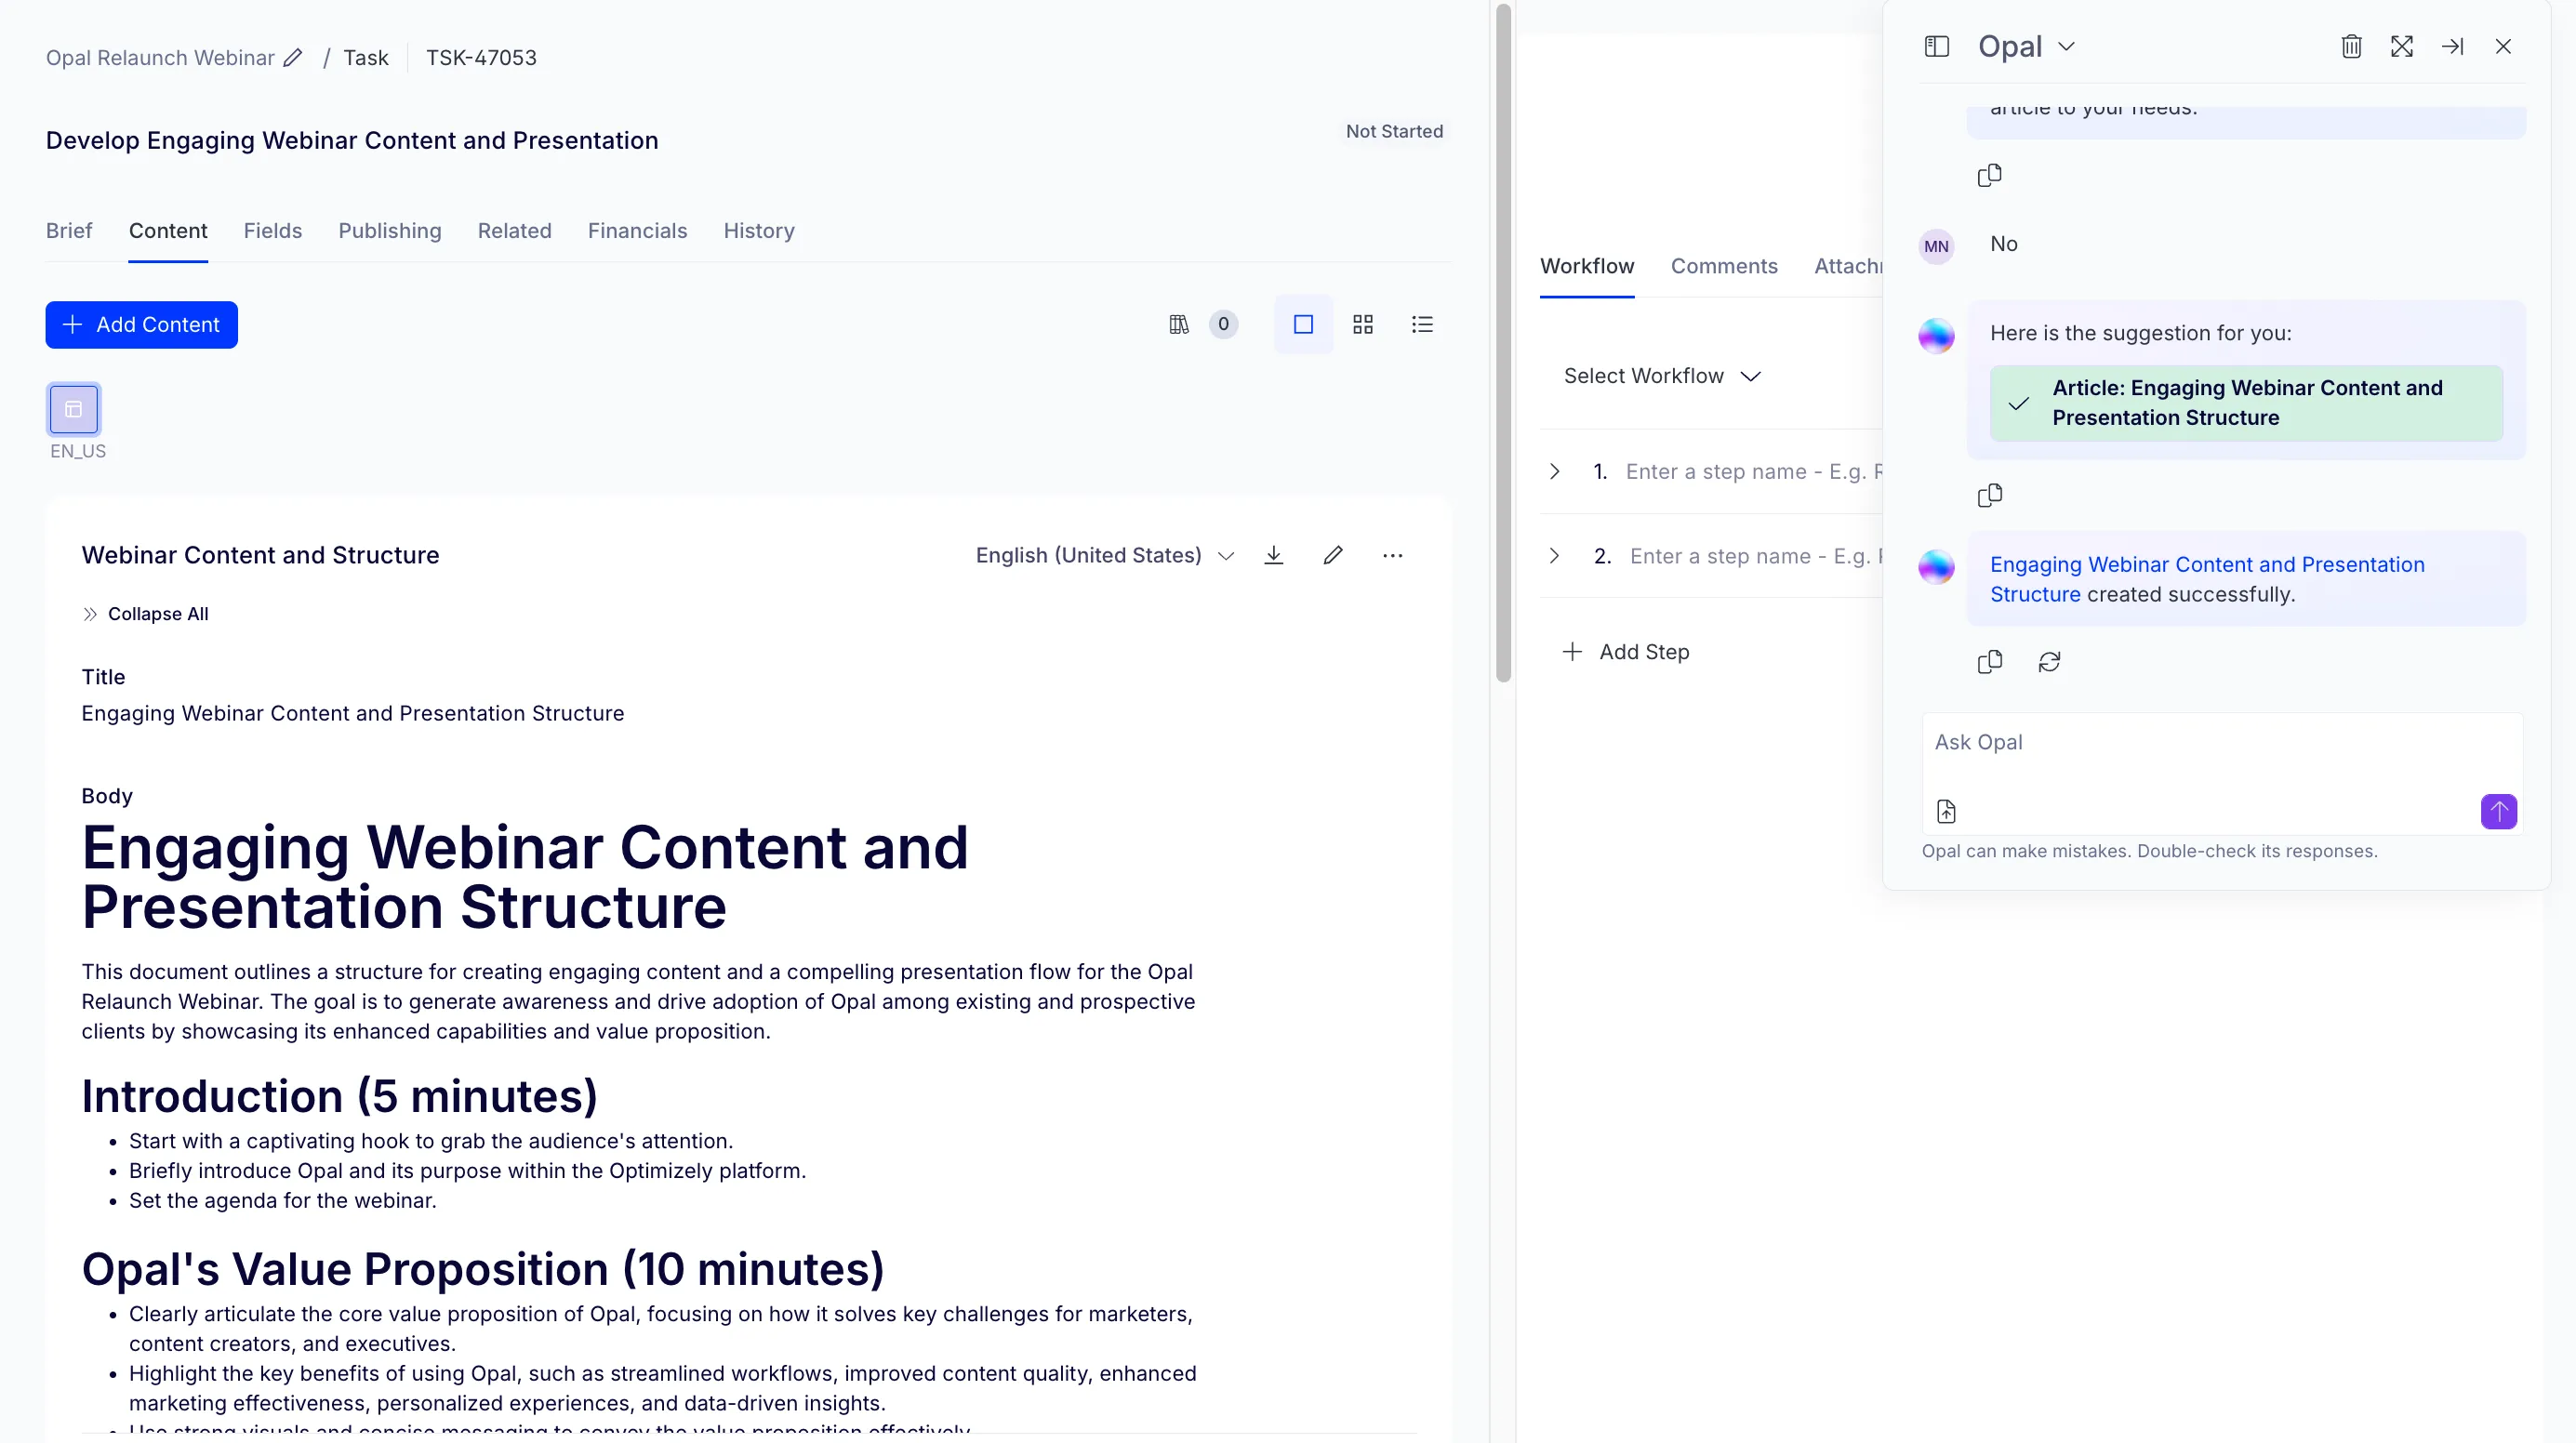Select the EN_US content thumbnail

point(74,409)
